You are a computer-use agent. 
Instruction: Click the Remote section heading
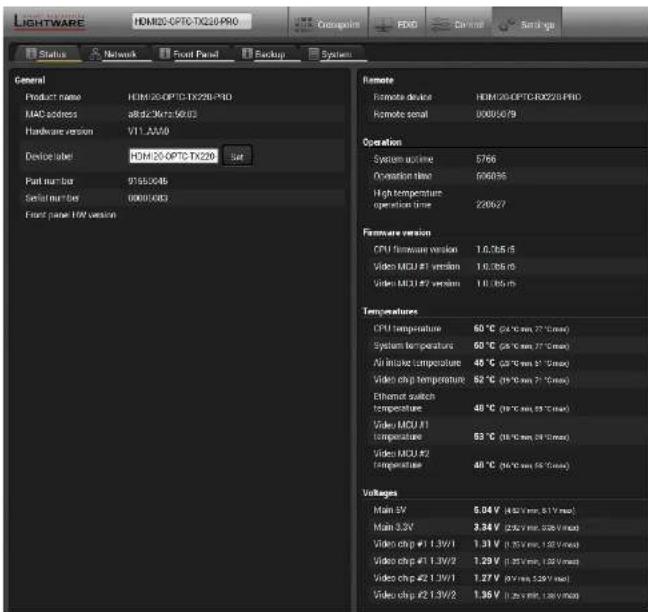pyautogui.click(x=378, y=80)
